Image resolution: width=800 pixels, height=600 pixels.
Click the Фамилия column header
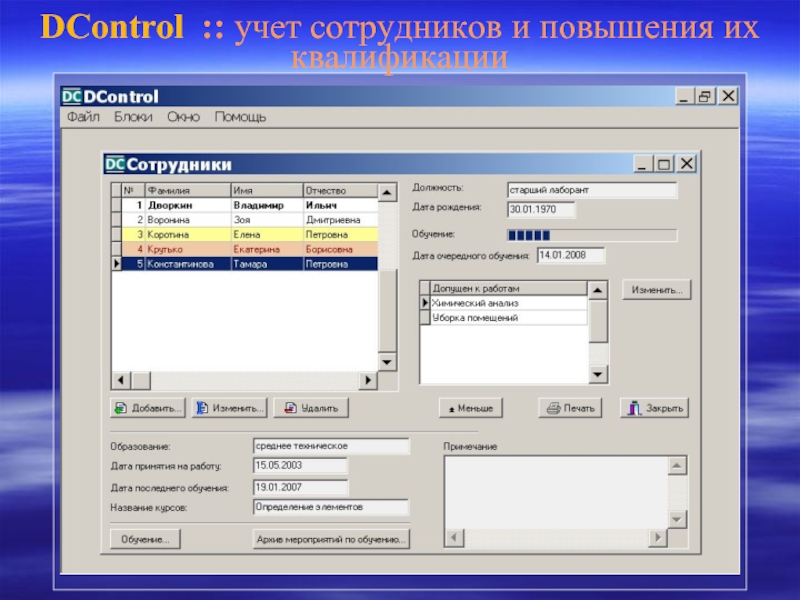point(188,190)
